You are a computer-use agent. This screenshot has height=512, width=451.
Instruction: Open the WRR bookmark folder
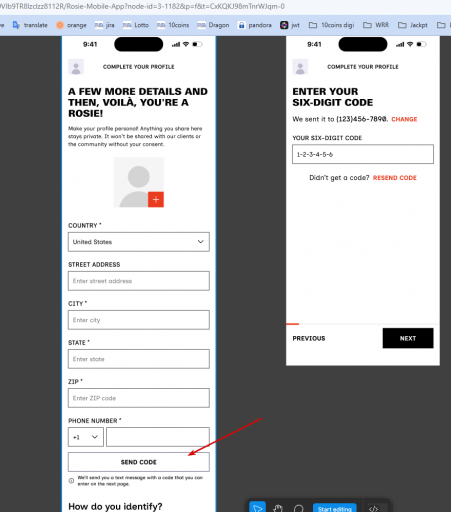coord(376,25)
